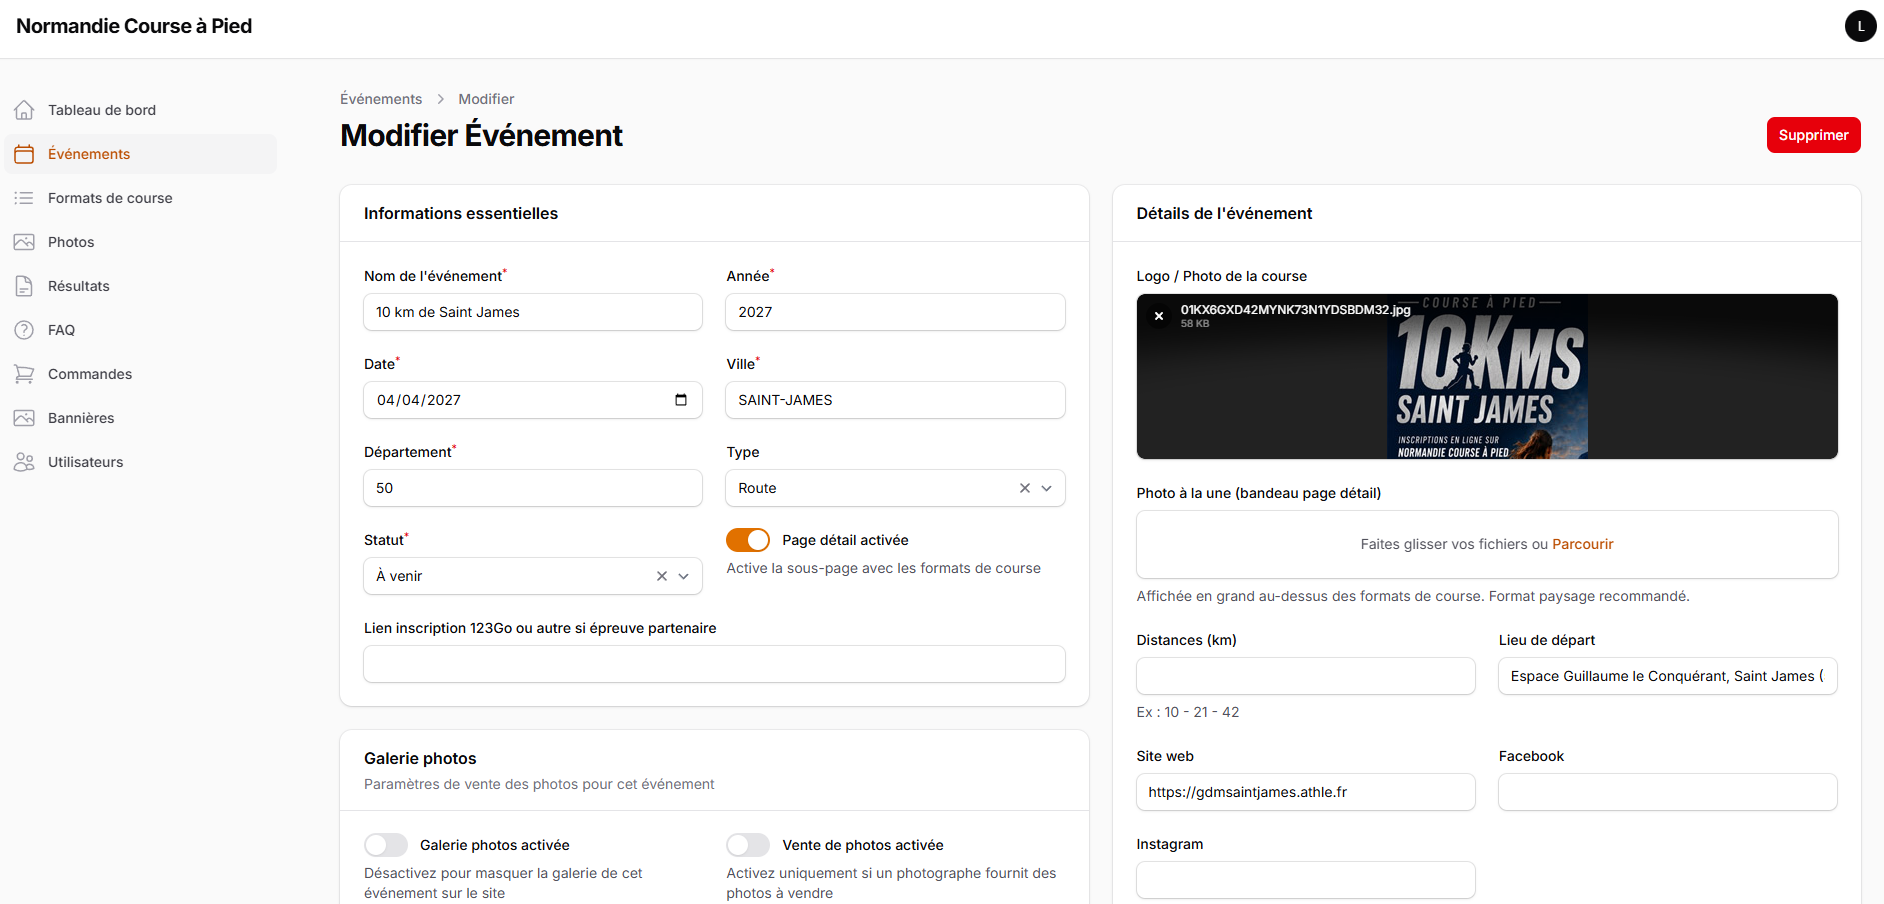1884x904 pixels.
Task: Click the Événements calendar icon
Action: tap(24, 154)
